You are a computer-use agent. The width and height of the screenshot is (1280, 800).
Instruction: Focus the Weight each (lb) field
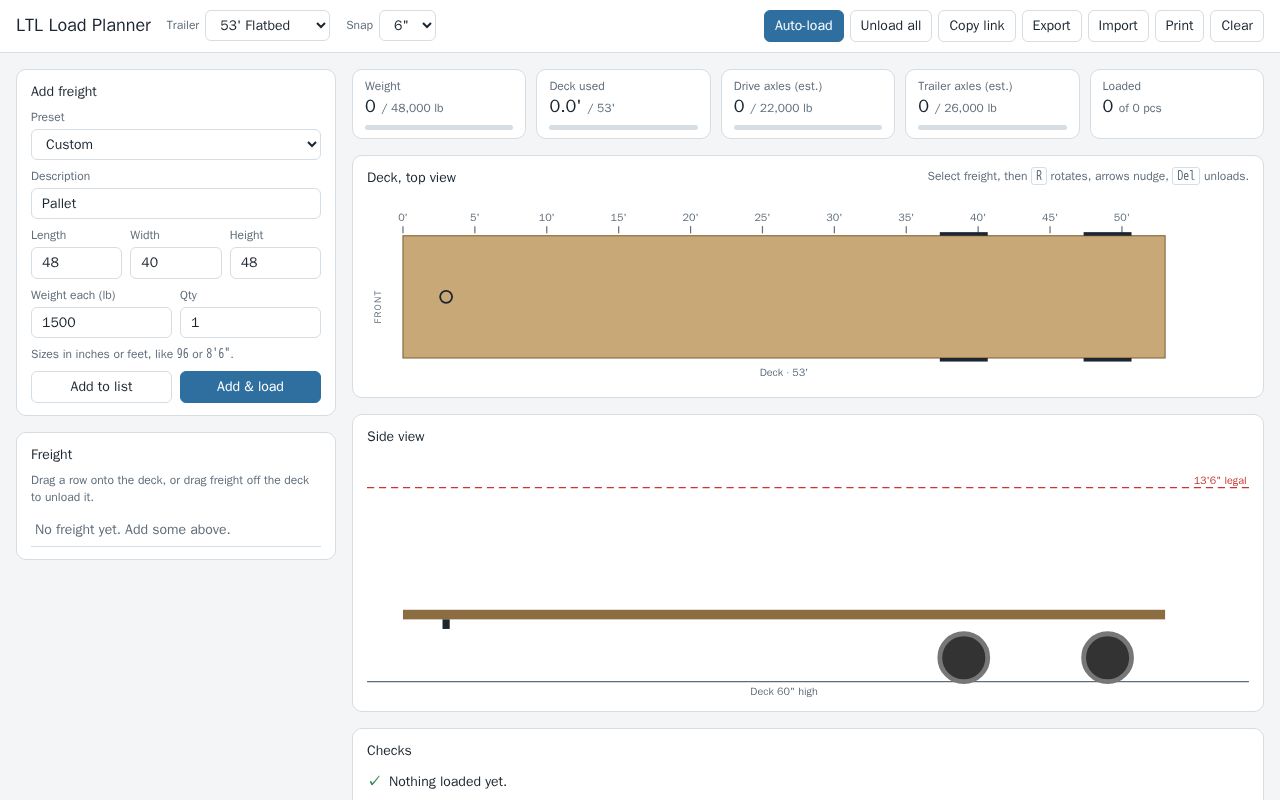coord(101,322)
